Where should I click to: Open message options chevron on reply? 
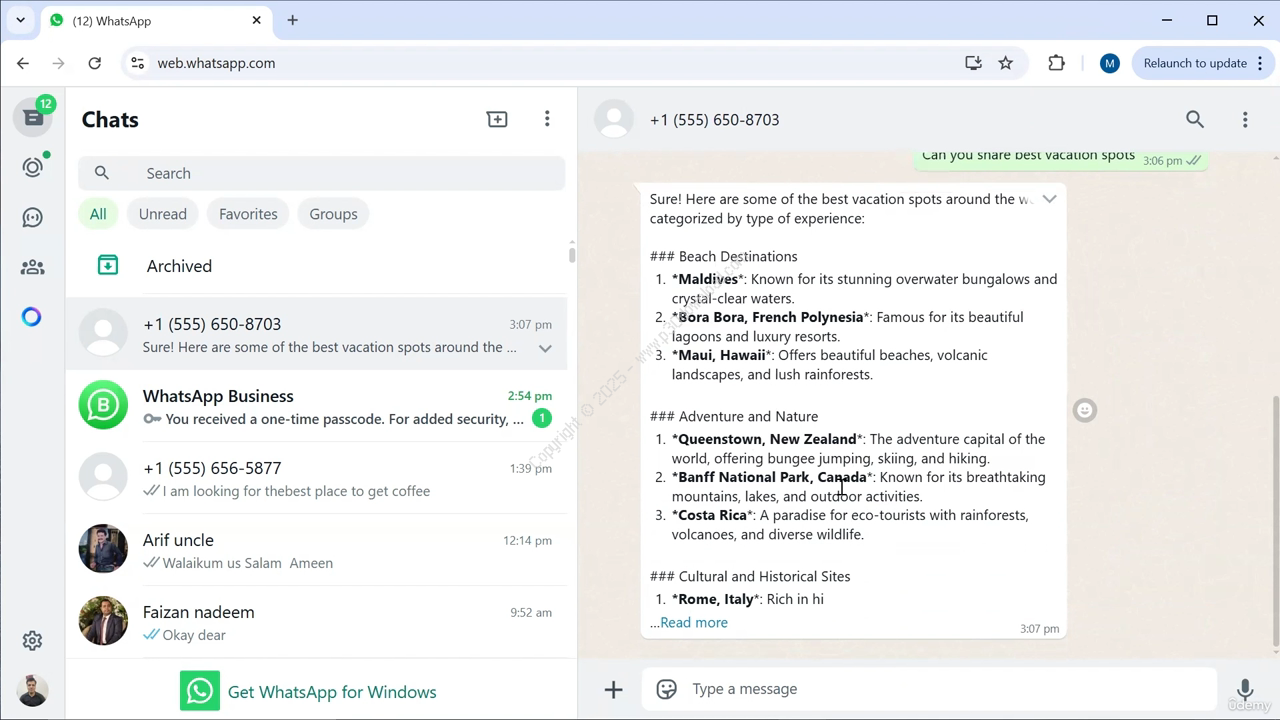pyautogui.click(x=1049, y=199)
